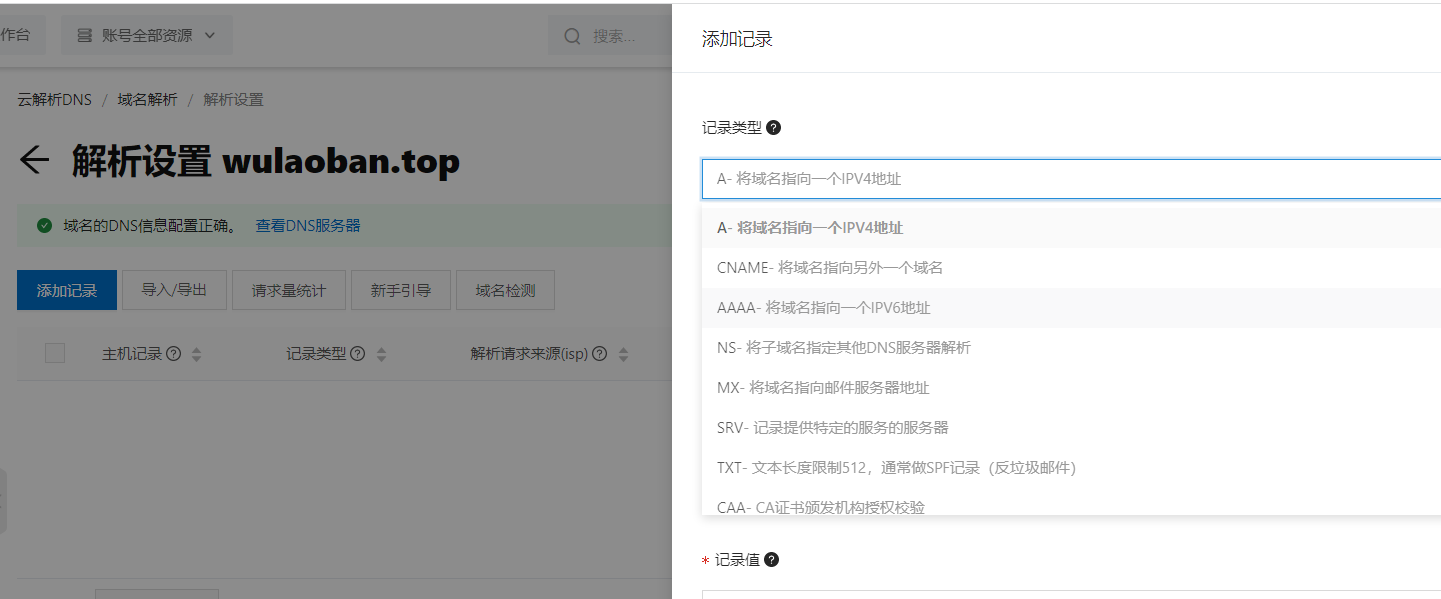Click help icon next to 记录类型 label

click(x=773, y=128)
